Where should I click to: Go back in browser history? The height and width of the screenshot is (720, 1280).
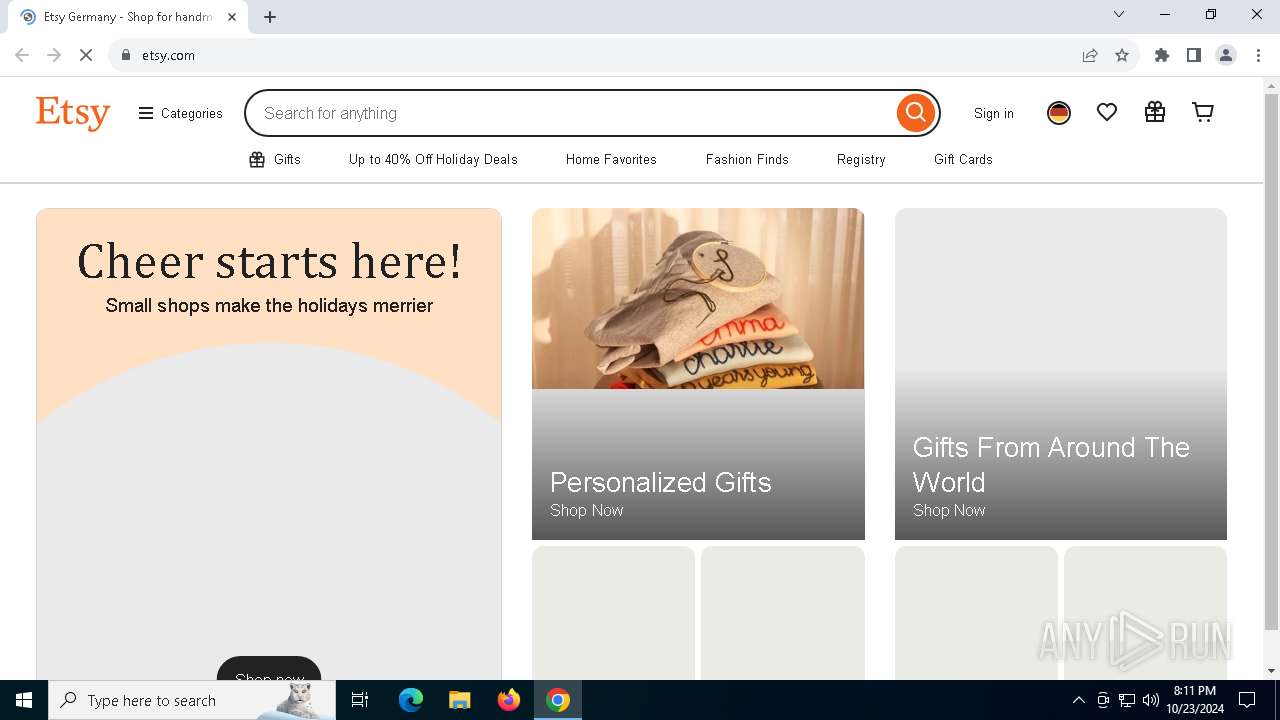(x=22, y=55)
